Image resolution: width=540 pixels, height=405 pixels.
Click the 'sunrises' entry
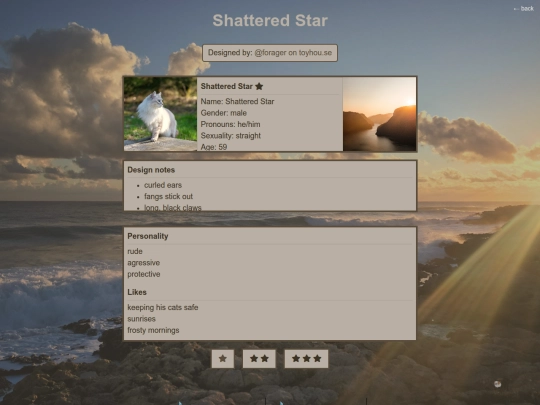[x=141, y=319]
